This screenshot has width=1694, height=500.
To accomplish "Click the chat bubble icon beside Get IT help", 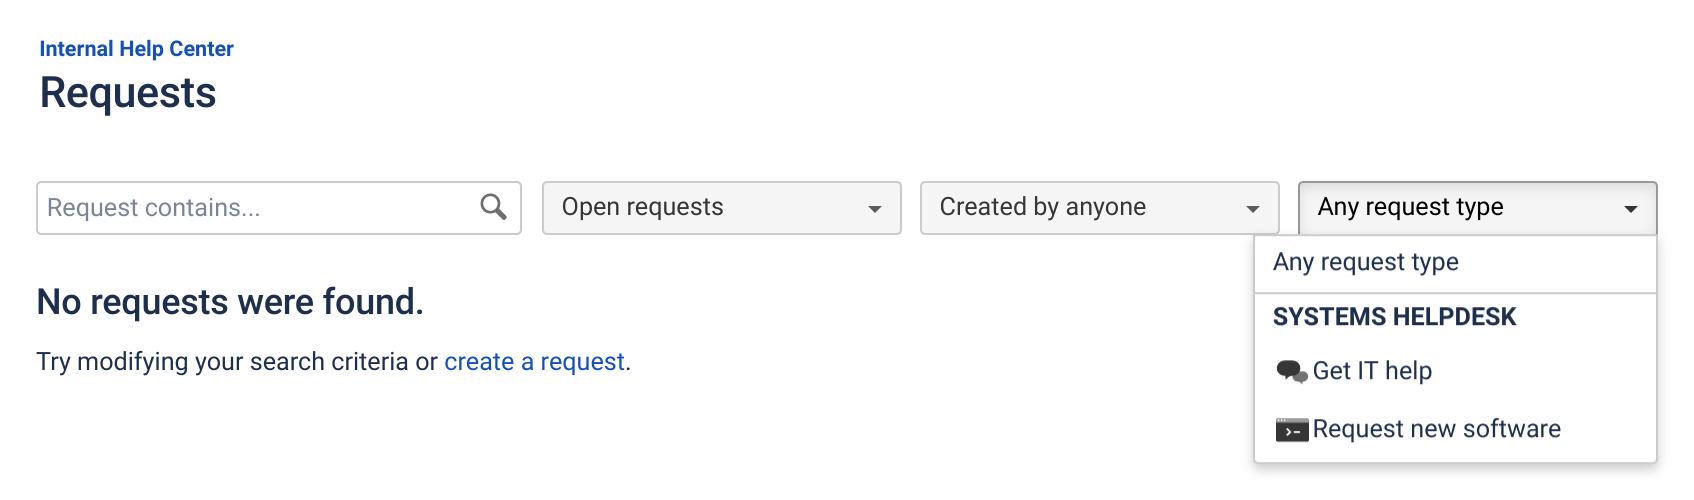I will pyautogui.click(x=1291, y=372).
